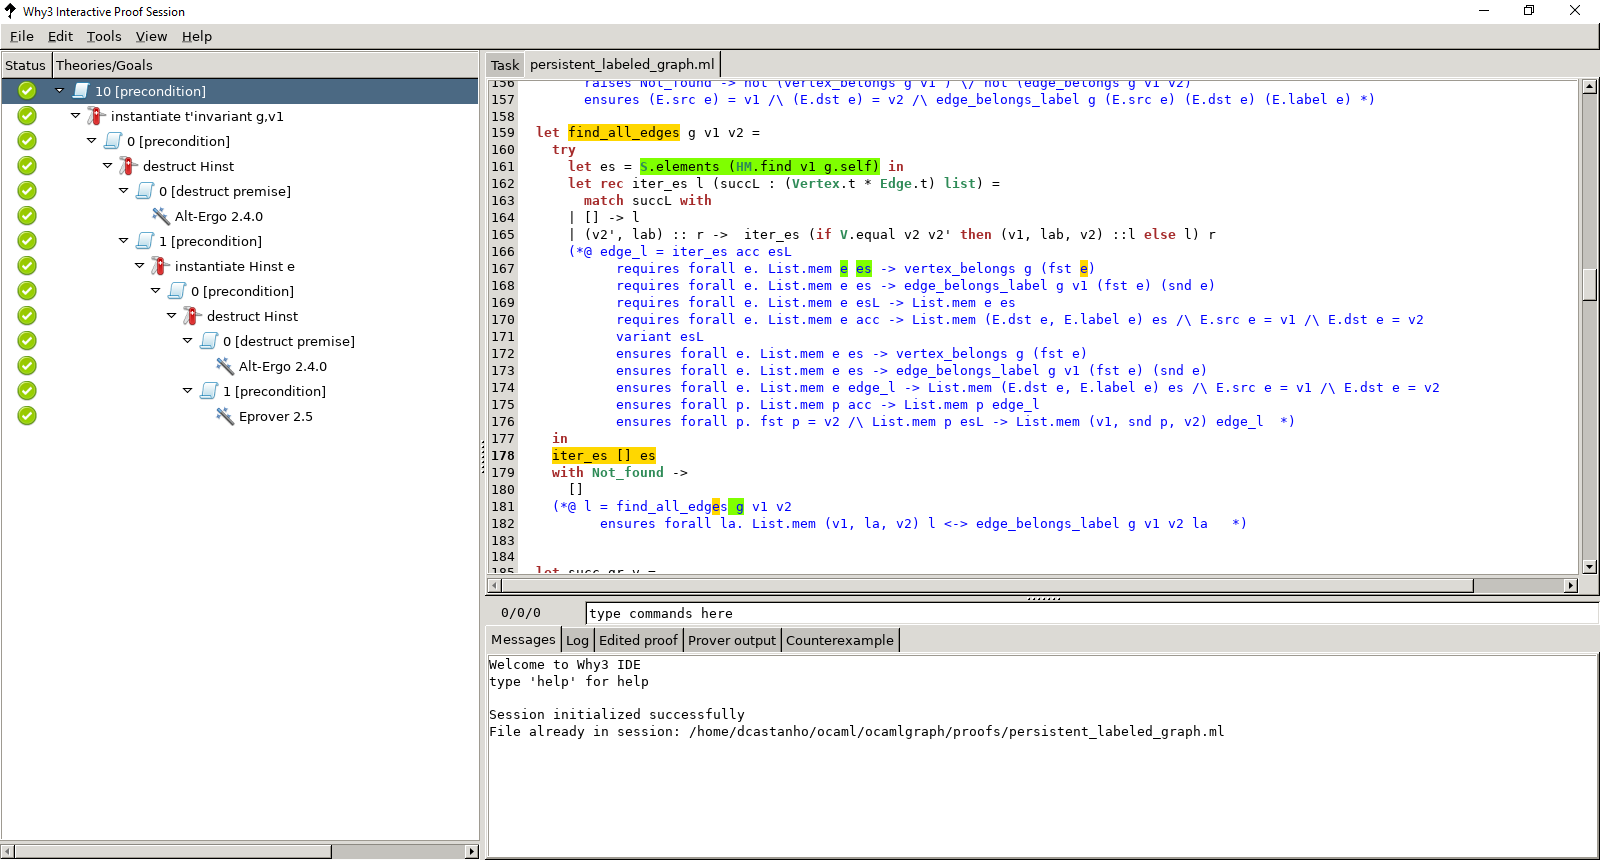The height and width of the screenshot is (860, 1600).
Task: Switch to the Counterexample tab
Action: click(840, 640)
